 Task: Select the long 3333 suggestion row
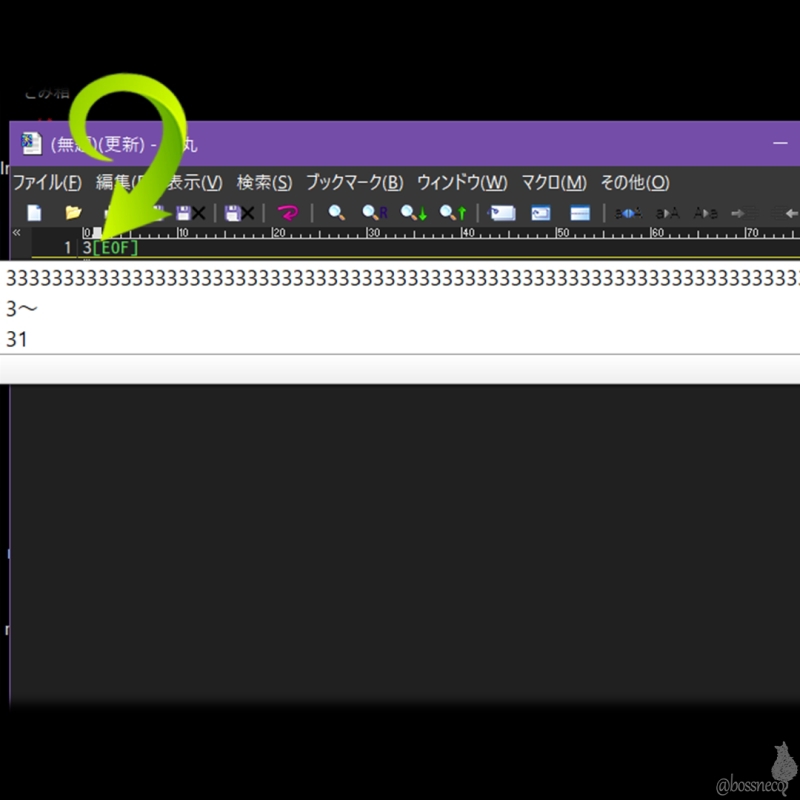(x=400, y=279)
